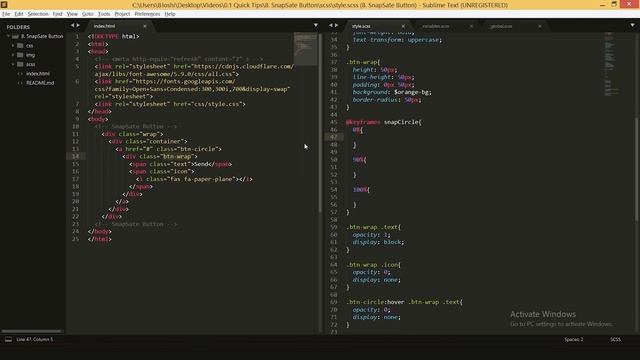Click the DOCTYPE html line

pyautogui.click(x=113, y=36)
